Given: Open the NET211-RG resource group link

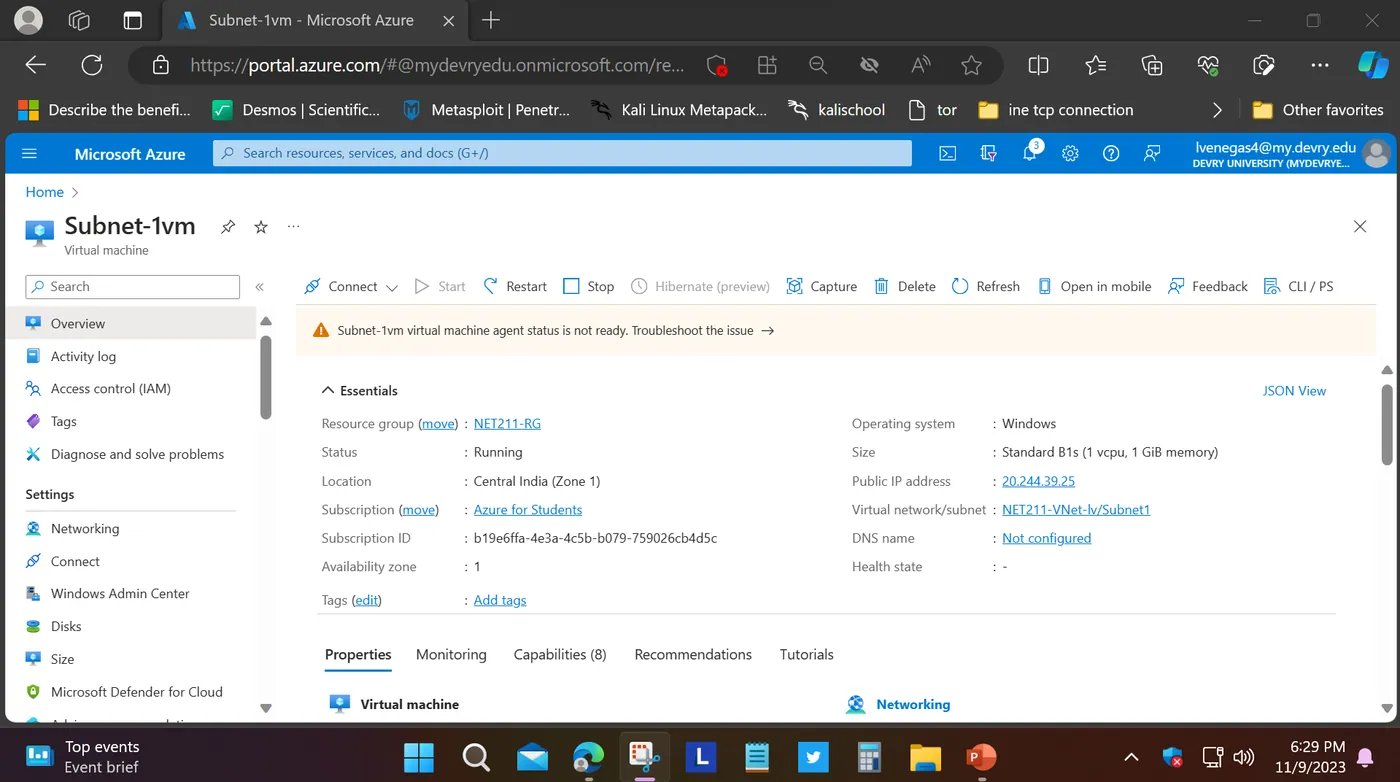Looking at the screenshot, I should (x=507, y=424).
